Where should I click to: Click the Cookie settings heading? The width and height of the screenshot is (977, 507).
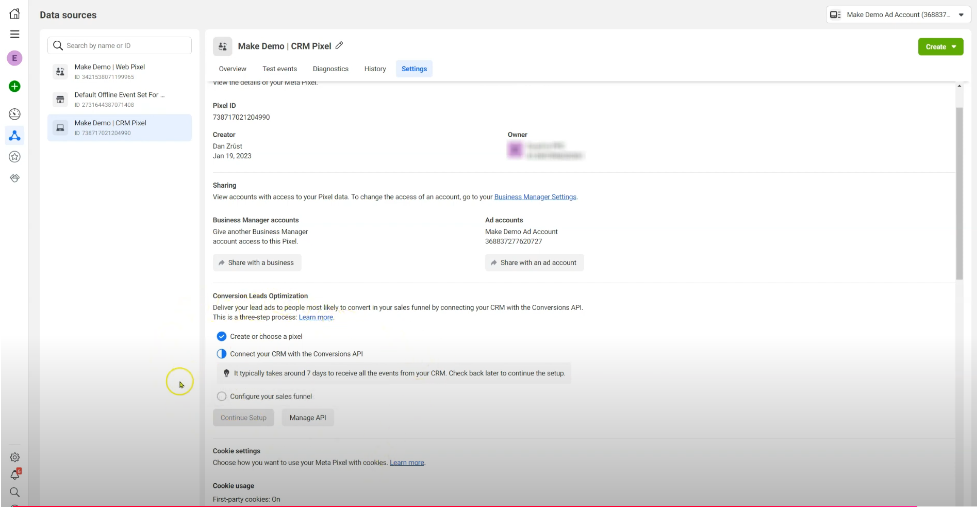click(x=236, y=451)
